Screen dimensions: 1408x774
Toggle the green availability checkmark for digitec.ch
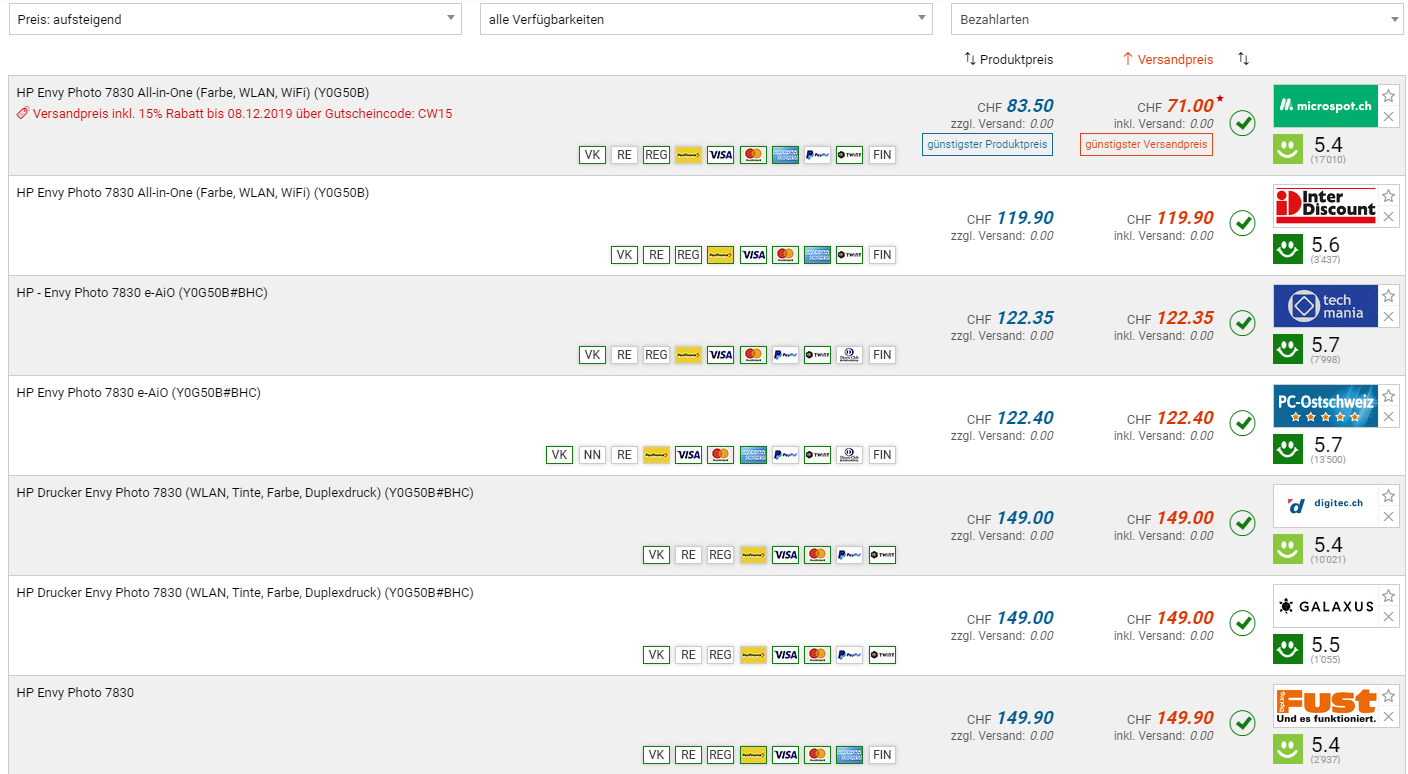[1242, 523]
